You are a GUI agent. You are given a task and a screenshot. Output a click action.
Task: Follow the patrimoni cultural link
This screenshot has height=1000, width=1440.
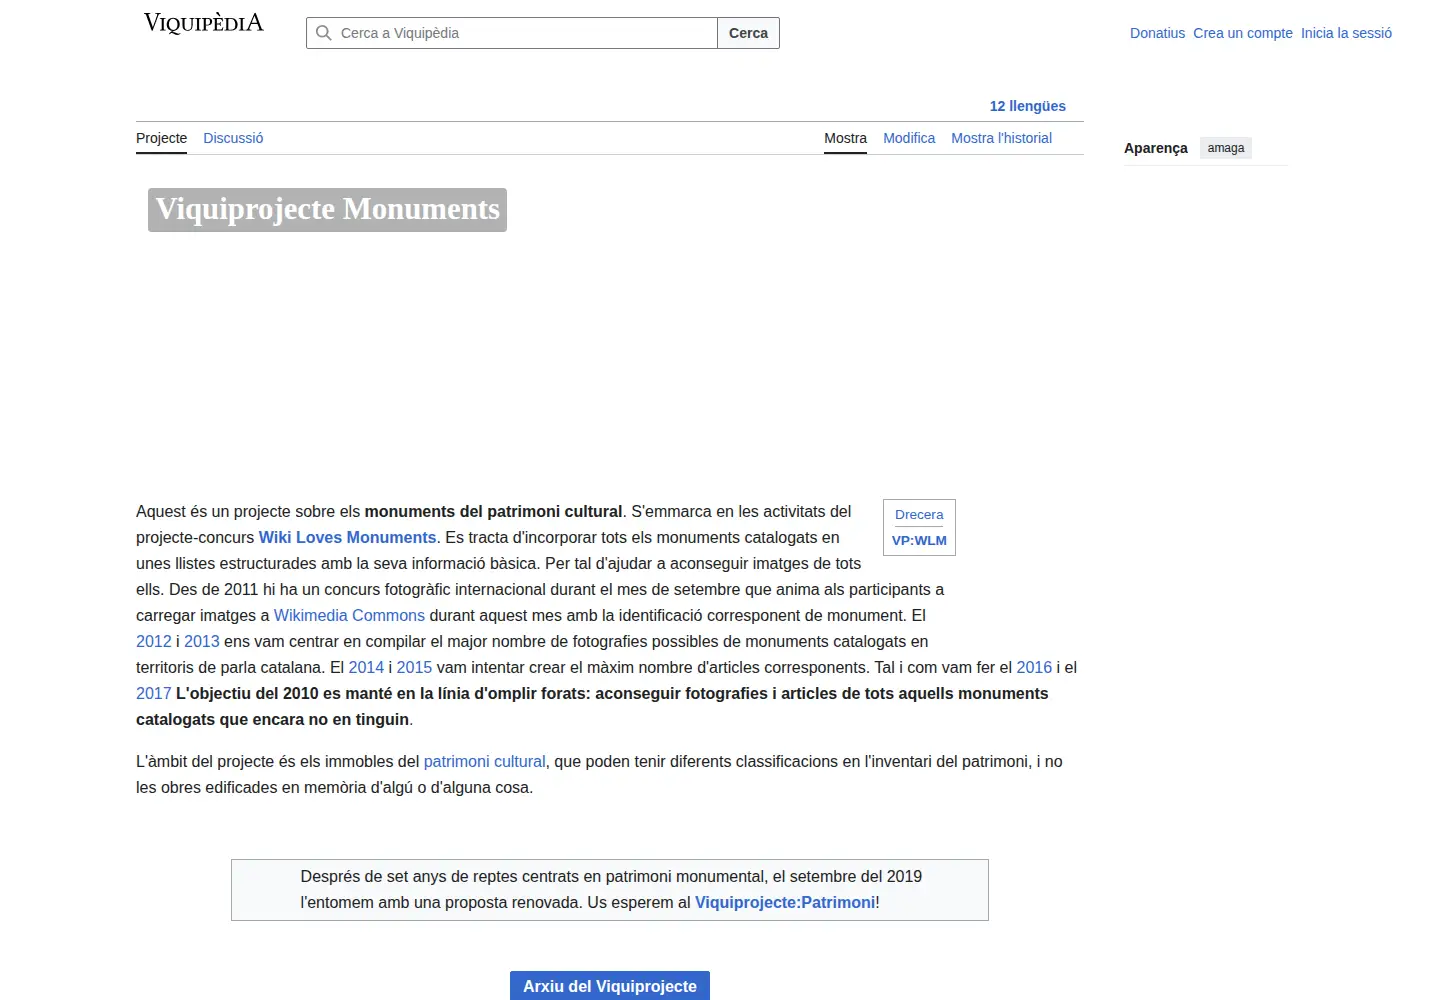(485, 762)
